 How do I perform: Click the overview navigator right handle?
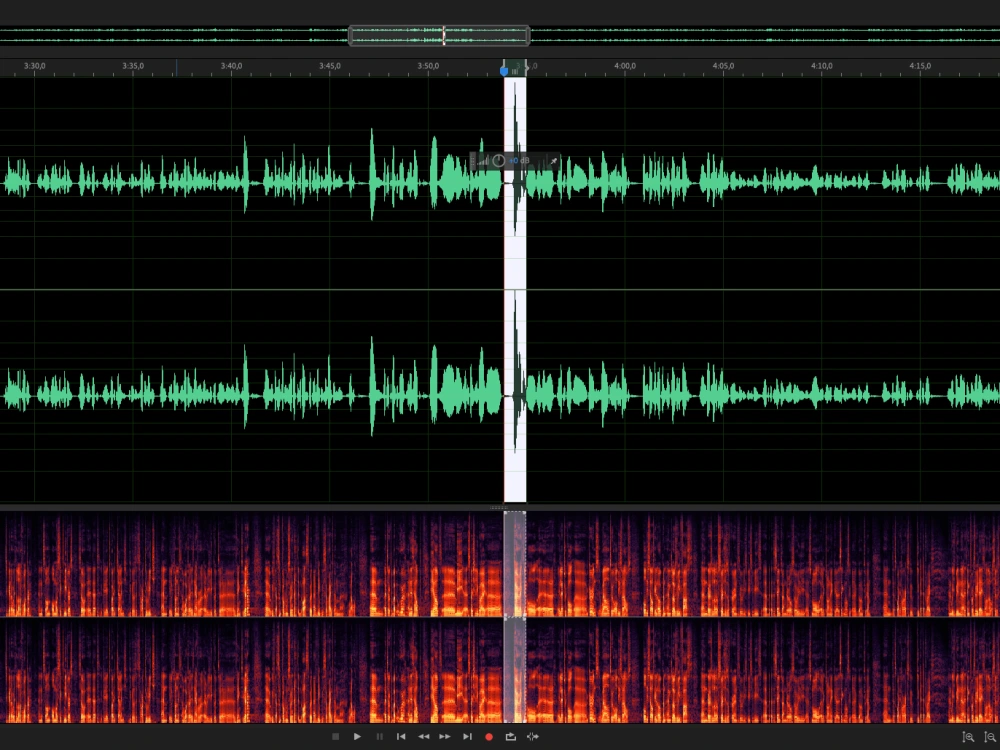[528, 35]
